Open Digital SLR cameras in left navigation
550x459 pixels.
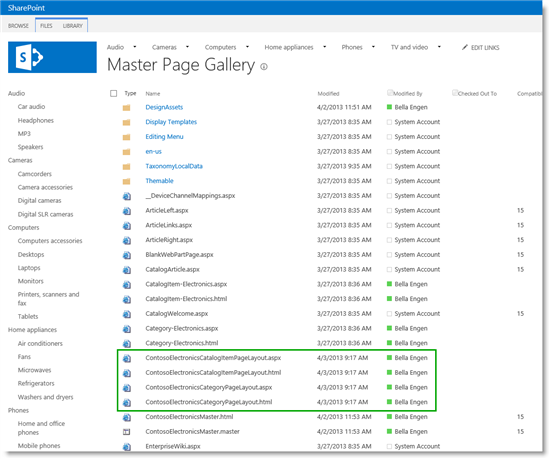coord(46,214)
